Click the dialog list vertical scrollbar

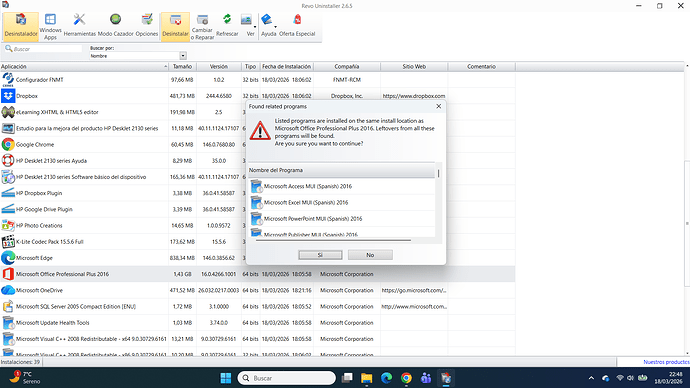(438, 173)
